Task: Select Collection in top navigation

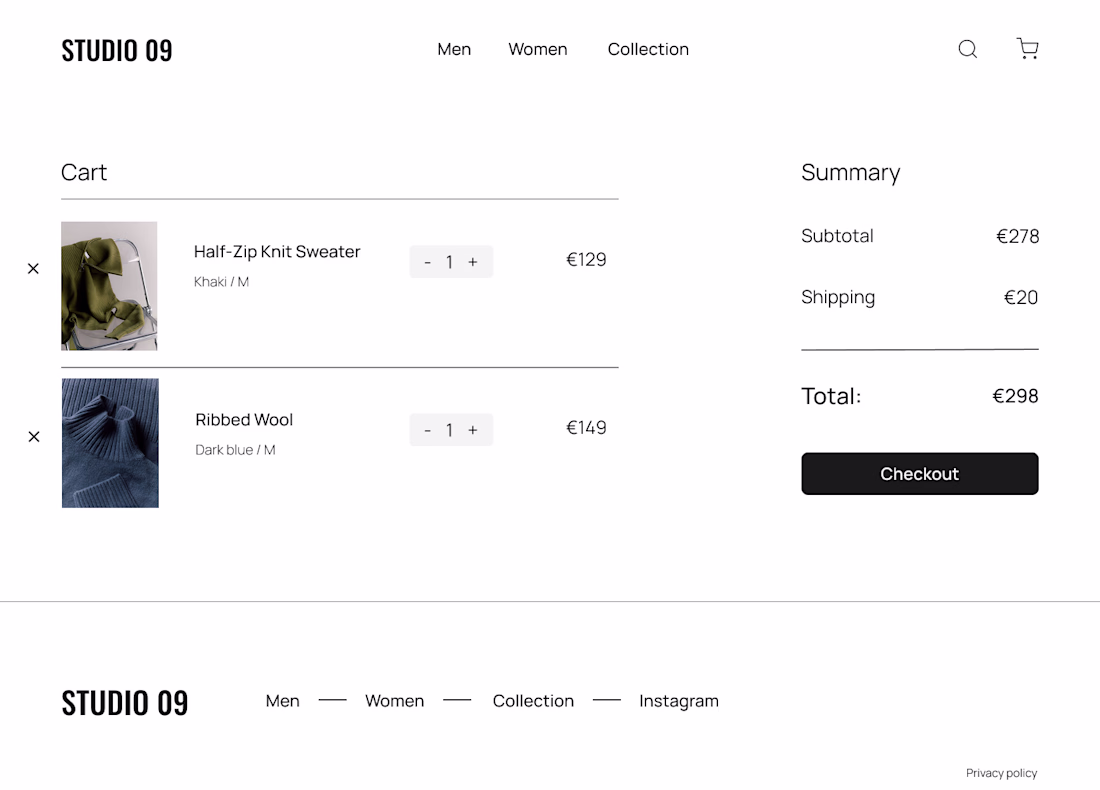Action: click(648, 49)
